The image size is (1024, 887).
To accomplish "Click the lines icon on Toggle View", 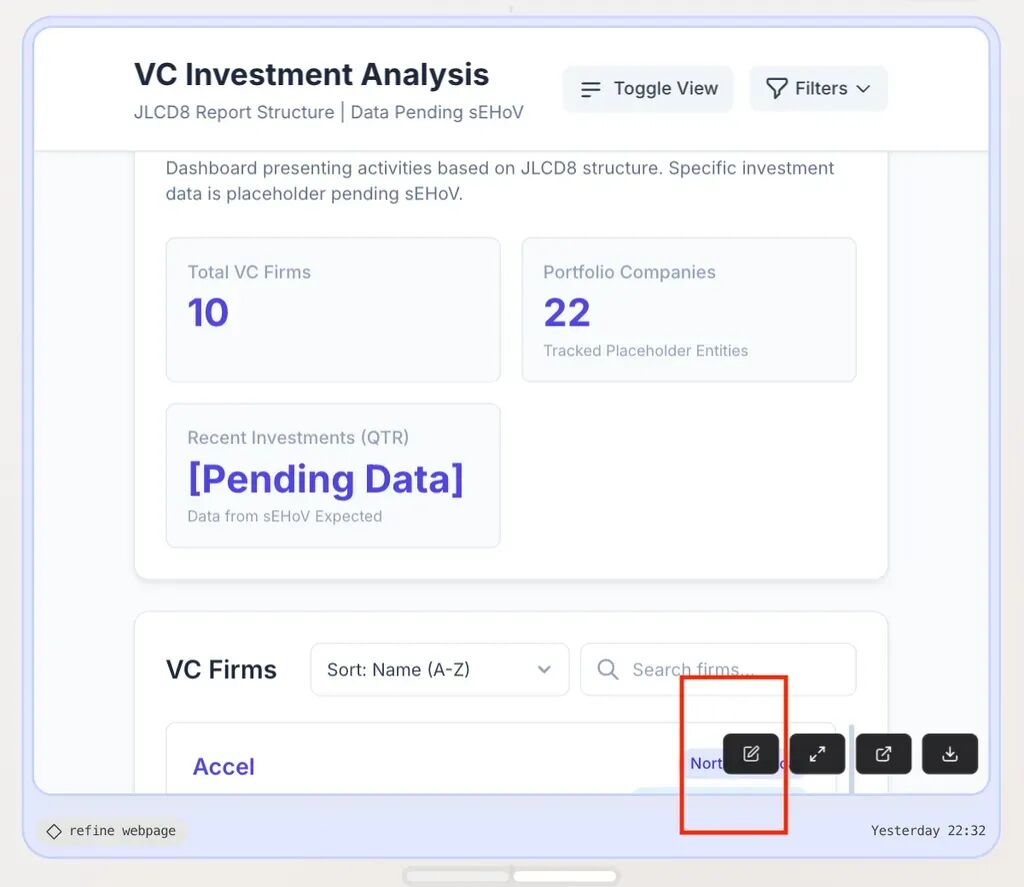I will tap(590, 89).
